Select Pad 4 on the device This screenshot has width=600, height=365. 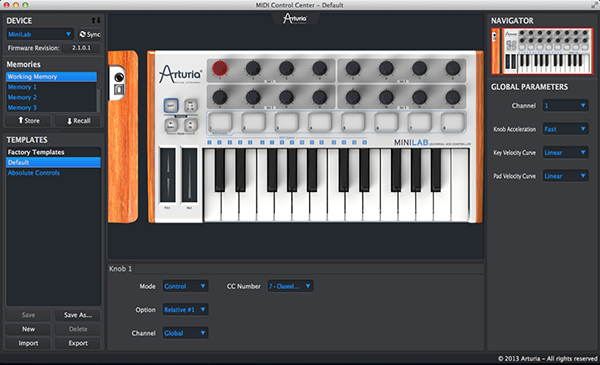(x=320, y=122)
